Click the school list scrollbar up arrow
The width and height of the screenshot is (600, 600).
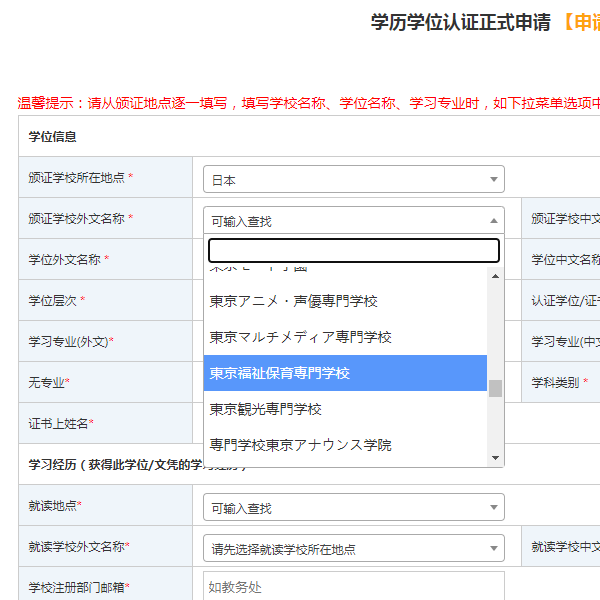click(x=495, y=274)
